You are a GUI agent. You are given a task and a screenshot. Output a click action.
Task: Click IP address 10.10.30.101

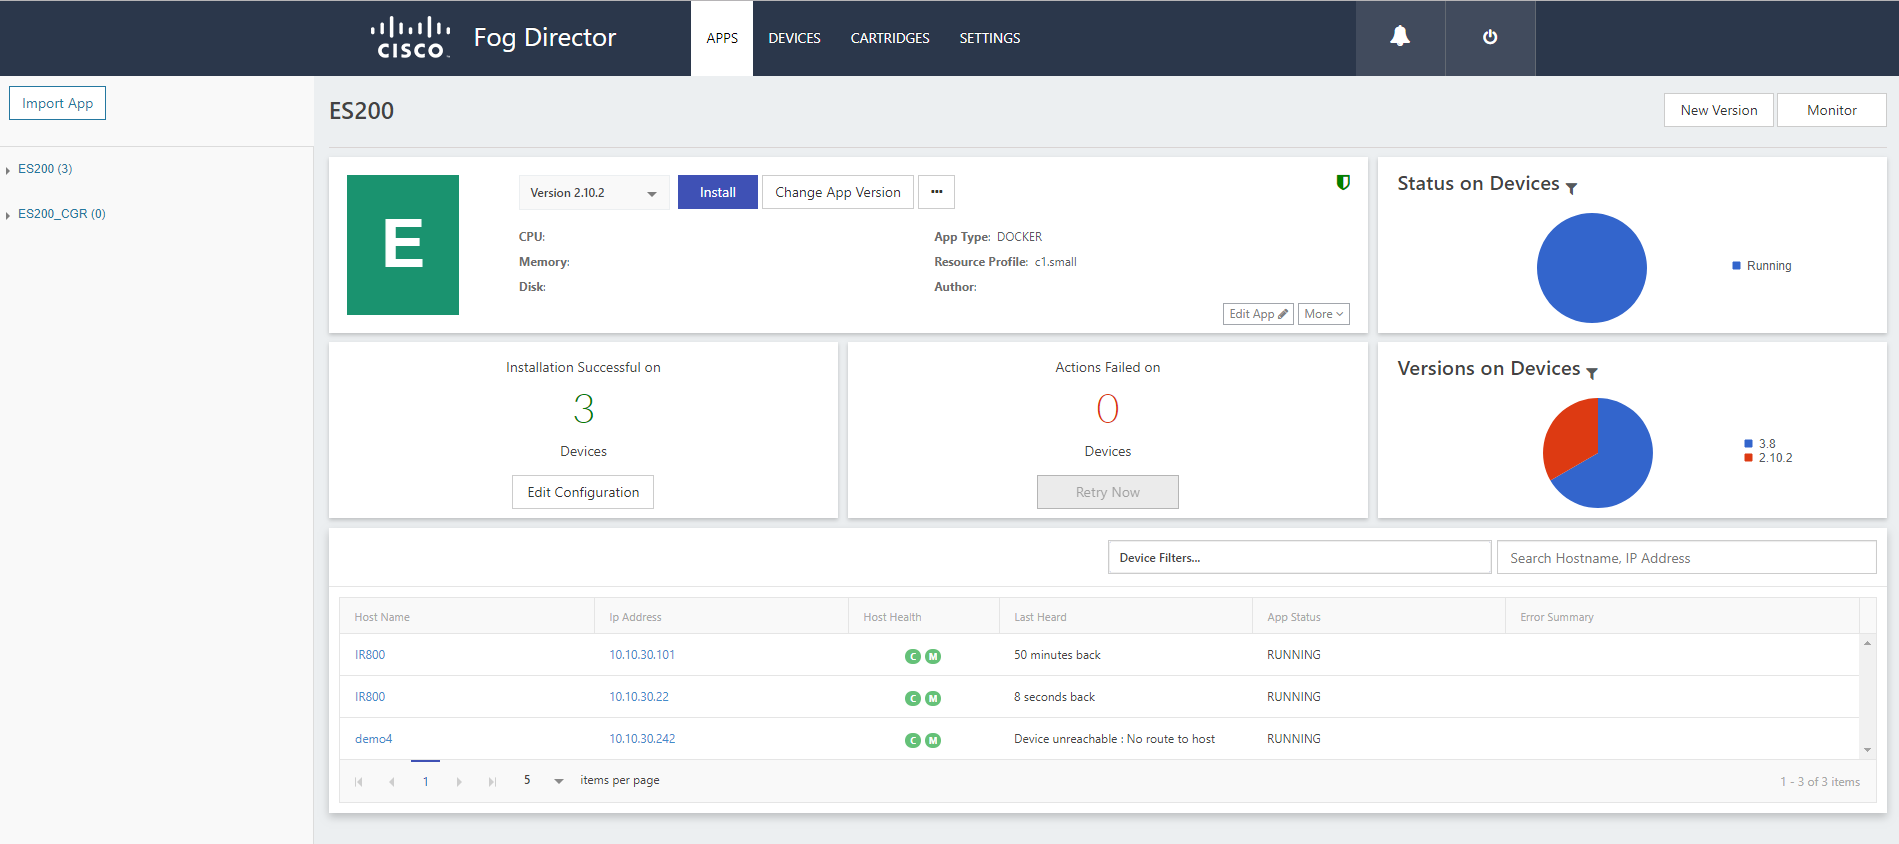tap(642, 655)
